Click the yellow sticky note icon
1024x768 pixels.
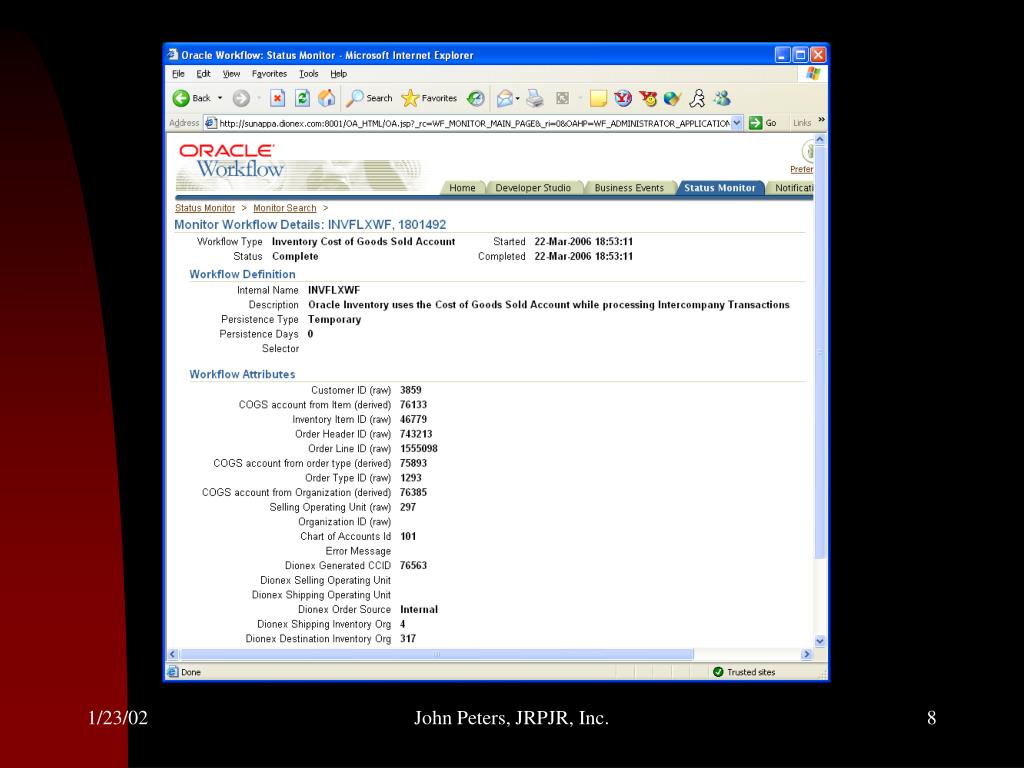point(598,98)
